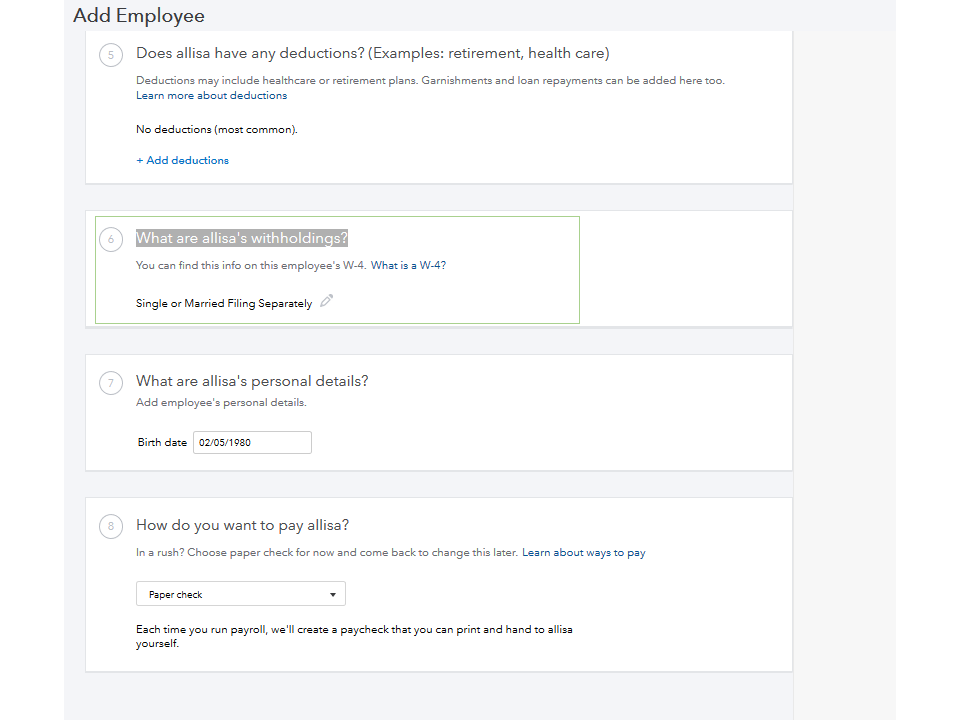Screen dimensions: 960x720
Task: Edit filing status using the pencil icon
Action: coord(326,302)
